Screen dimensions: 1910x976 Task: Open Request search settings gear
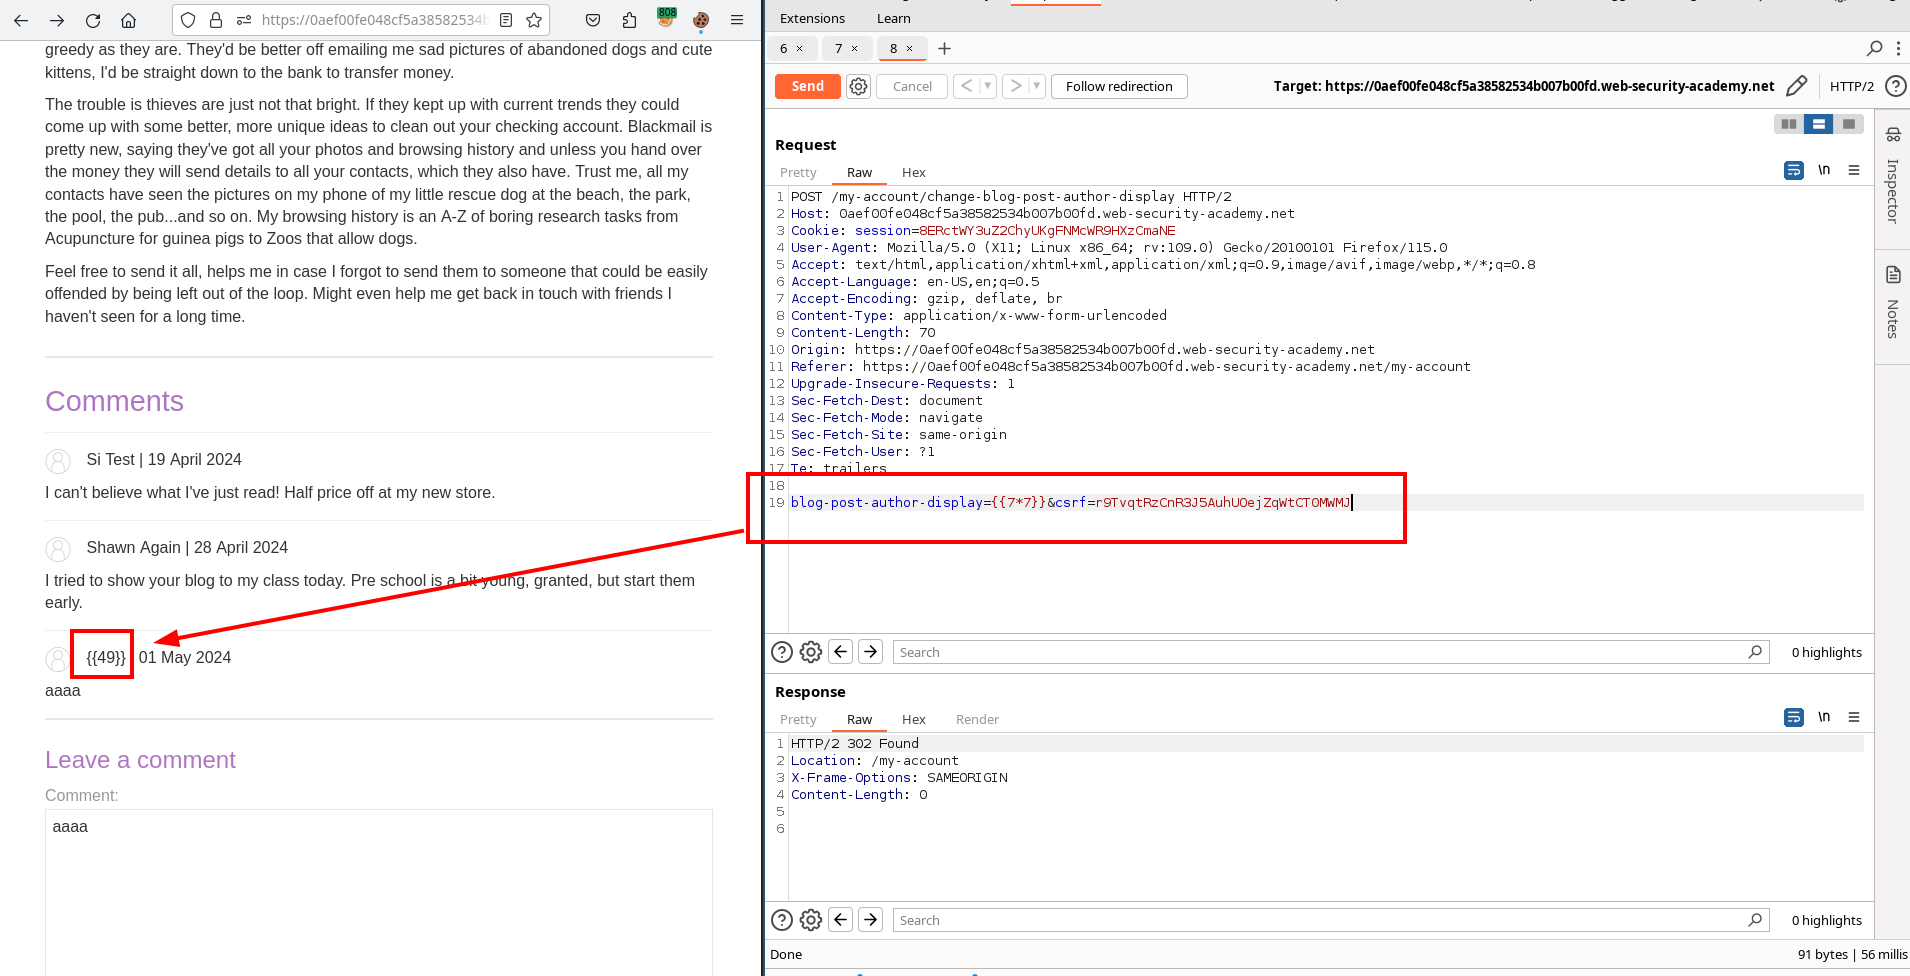(811, 652)
